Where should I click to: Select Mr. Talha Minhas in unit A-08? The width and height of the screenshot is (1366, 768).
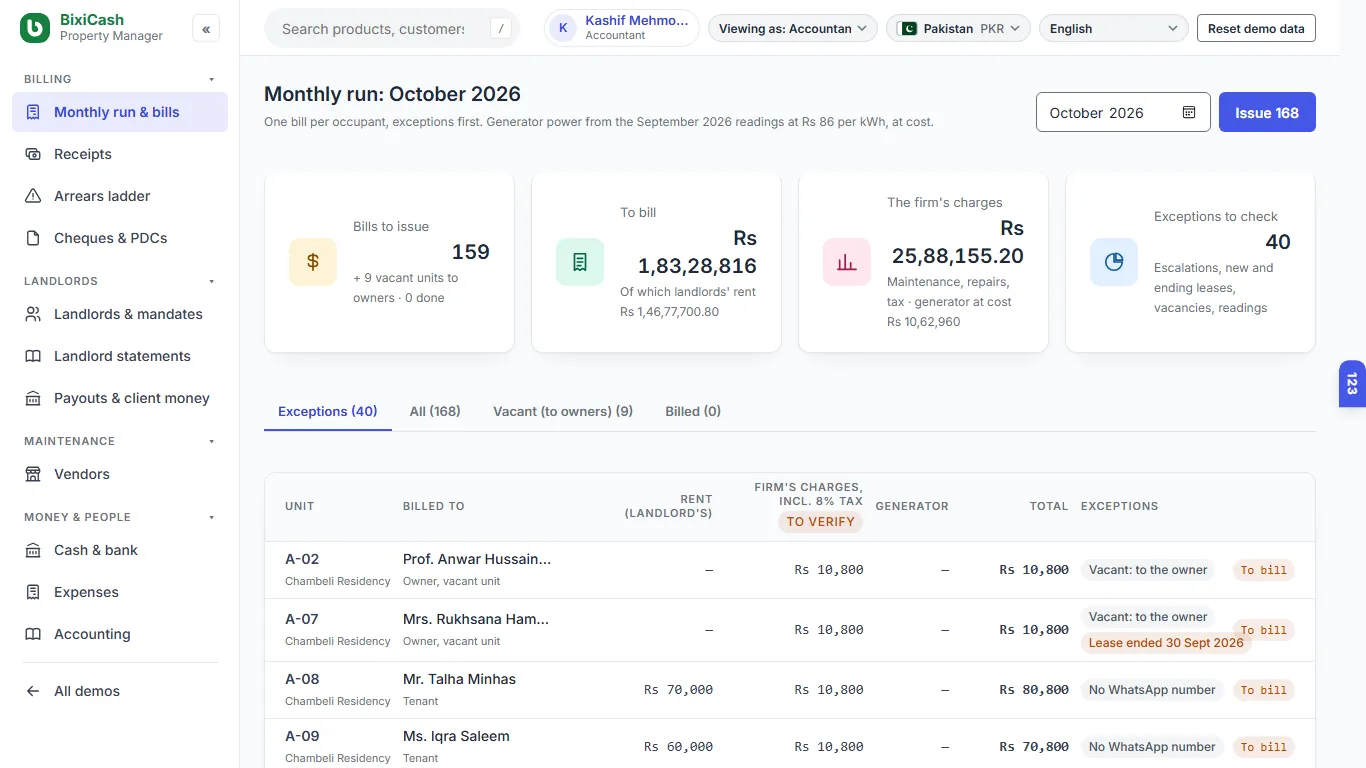tap(459, 679)
